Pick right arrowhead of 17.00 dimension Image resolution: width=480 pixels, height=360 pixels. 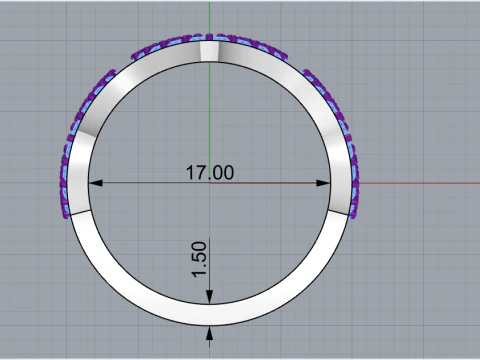point(323,183)
